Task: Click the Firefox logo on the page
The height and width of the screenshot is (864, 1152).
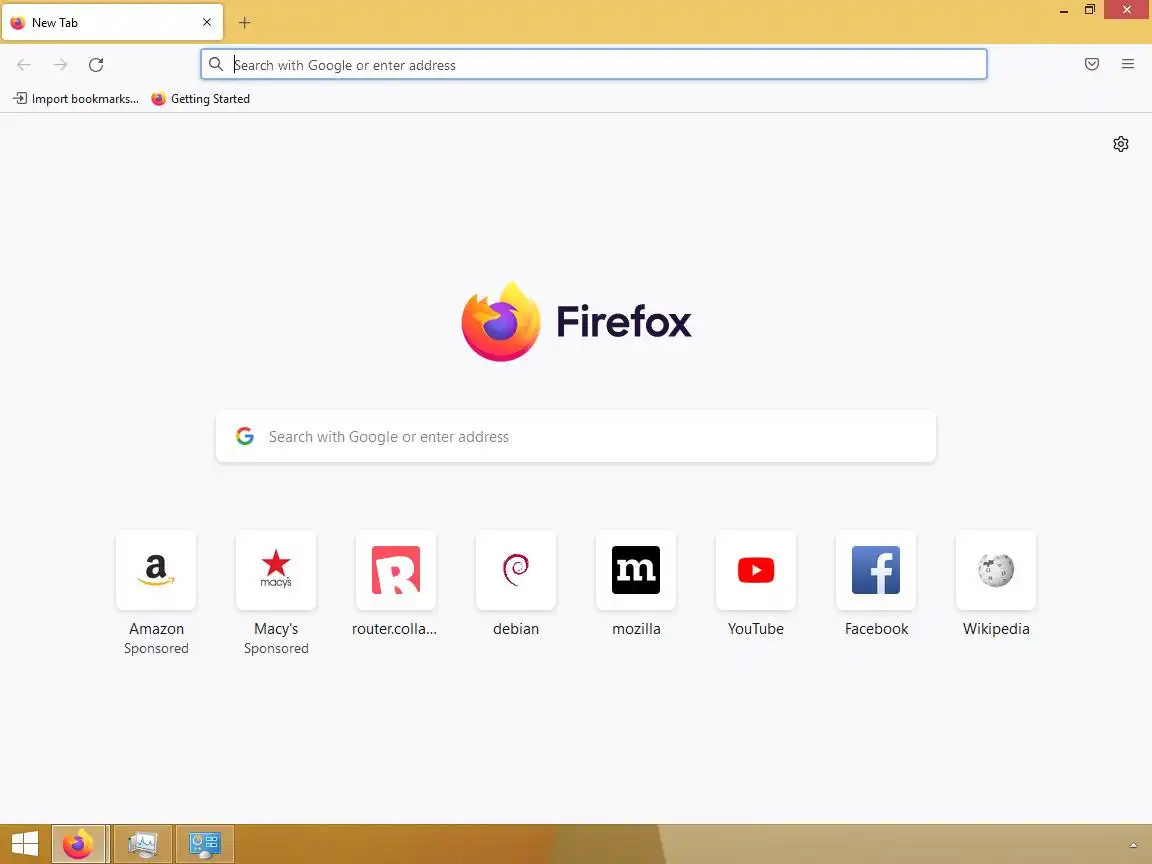Action: click(576, 322)
